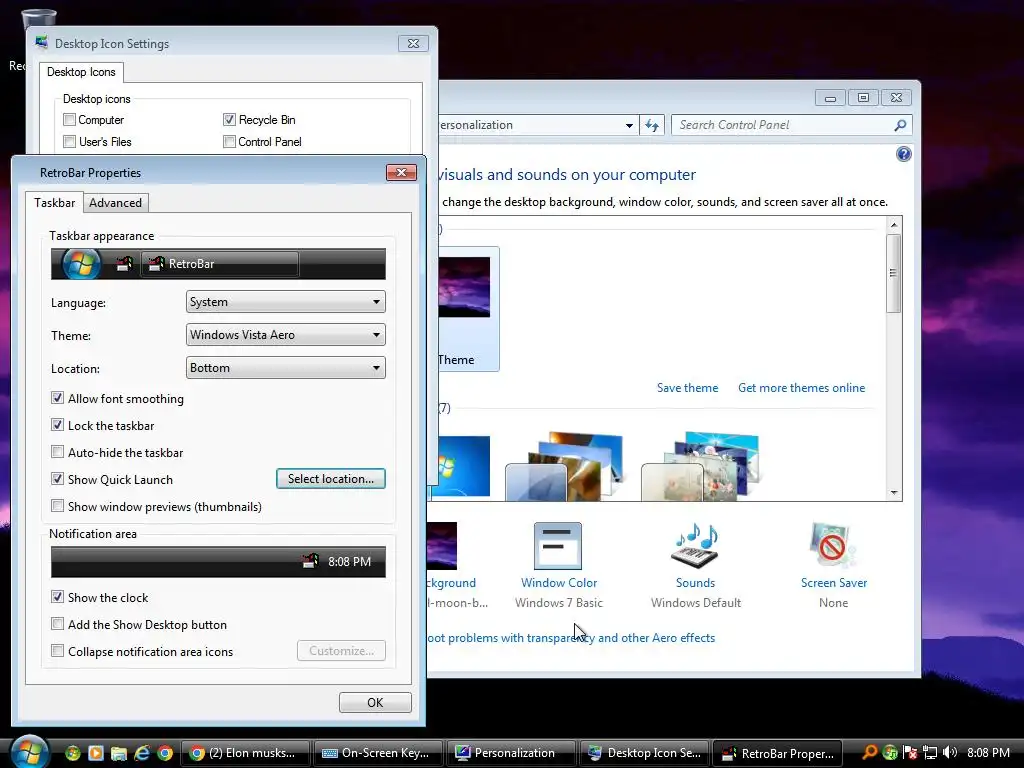Screen dimensions: 1024x768
Task: Click the RetroBar icon in notification area preview
Action: [310, 561]
